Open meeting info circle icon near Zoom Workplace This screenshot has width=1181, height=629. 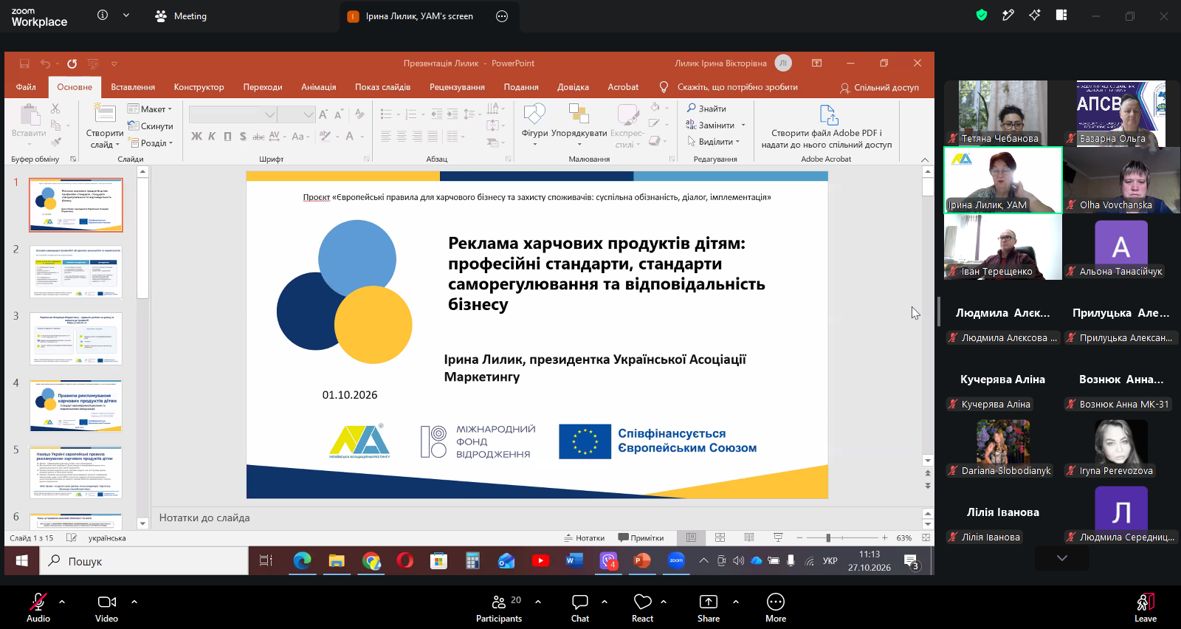tap(102, 15)
